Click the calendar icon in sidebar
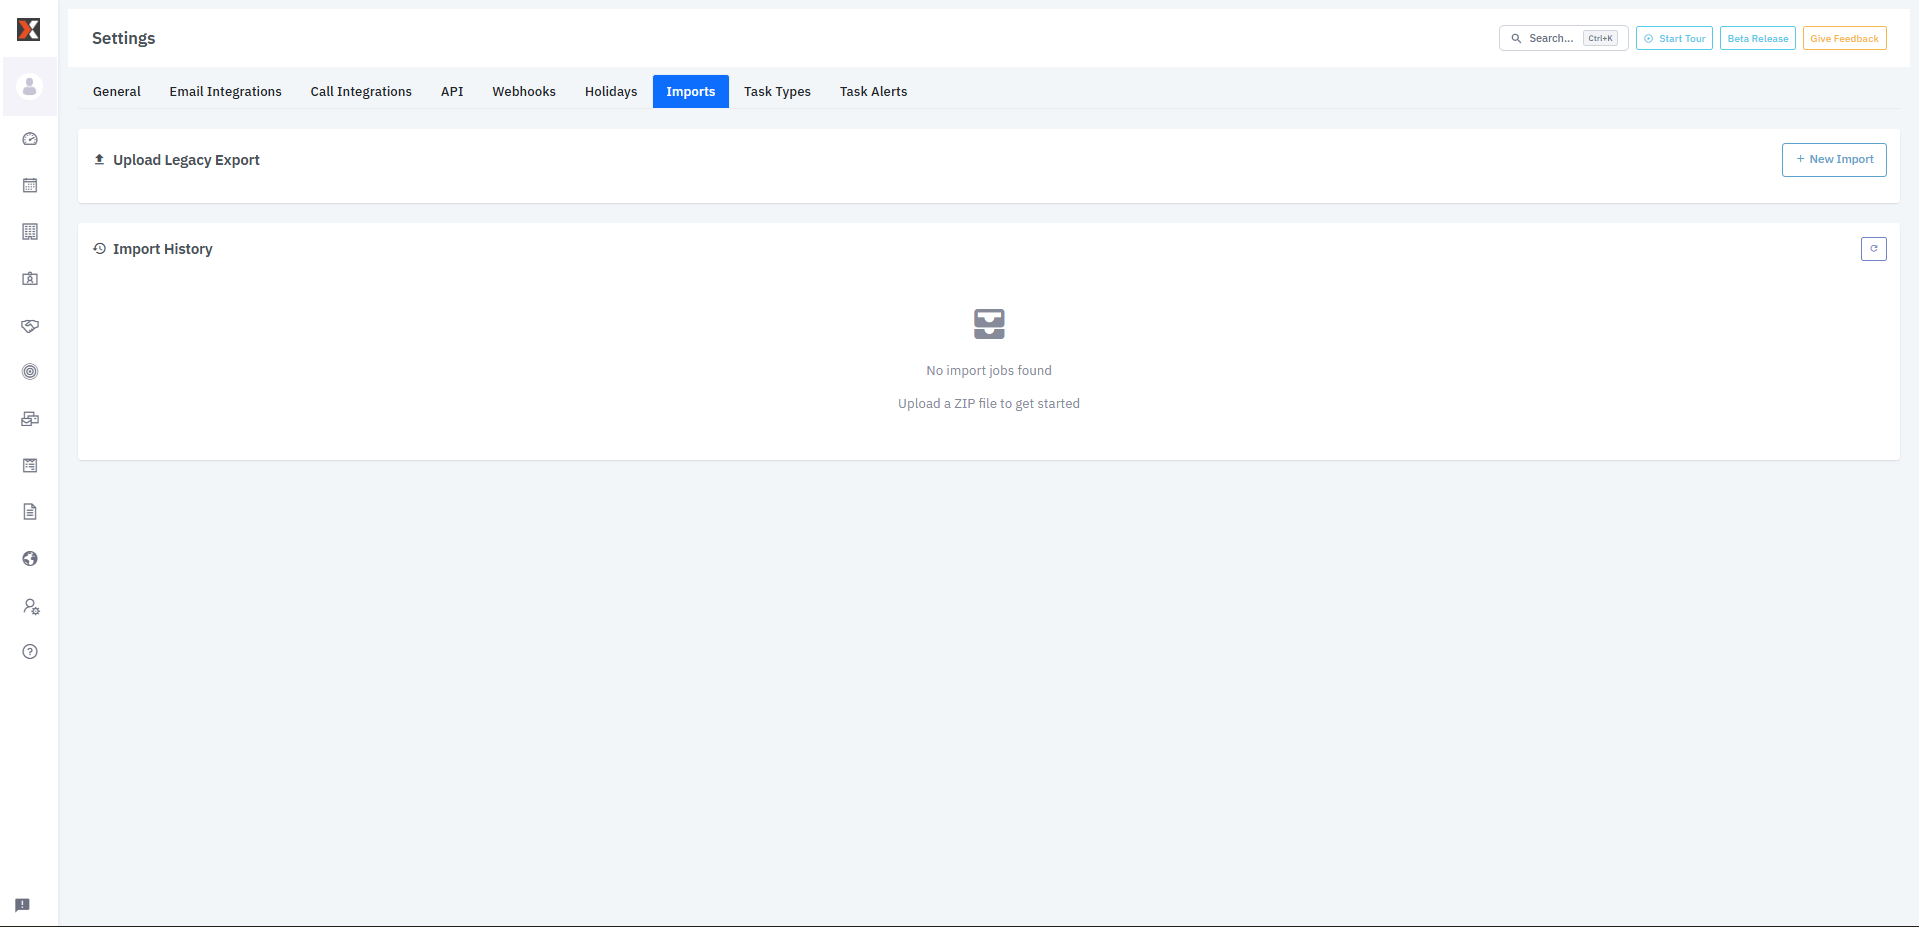The image size is (1919, 927). pyautogui.click(x=30, y=186)
